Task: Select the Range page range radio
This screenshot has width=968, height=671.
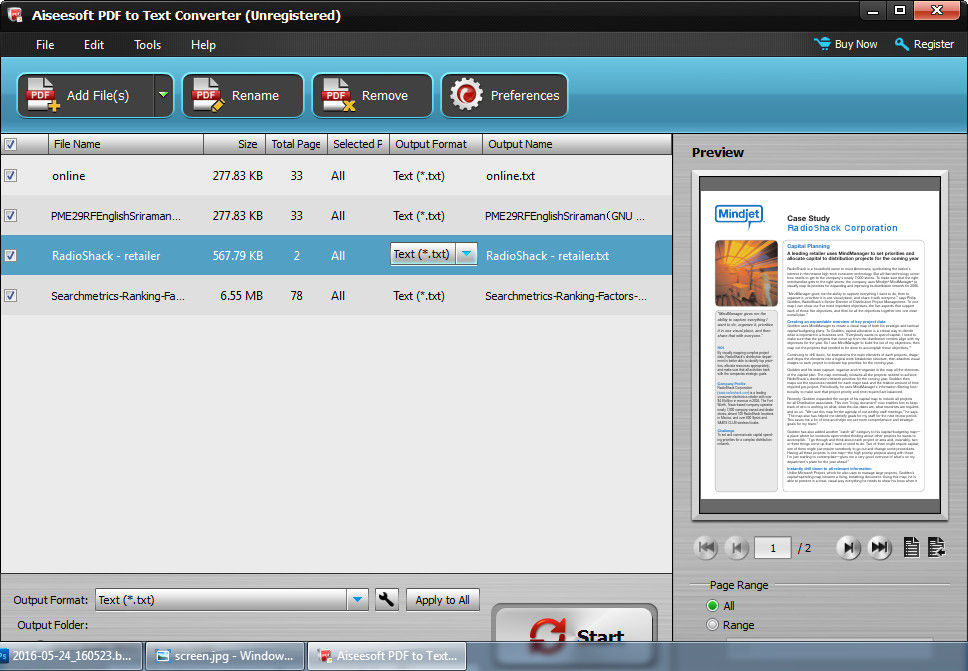Action: (x=713, y=625)
